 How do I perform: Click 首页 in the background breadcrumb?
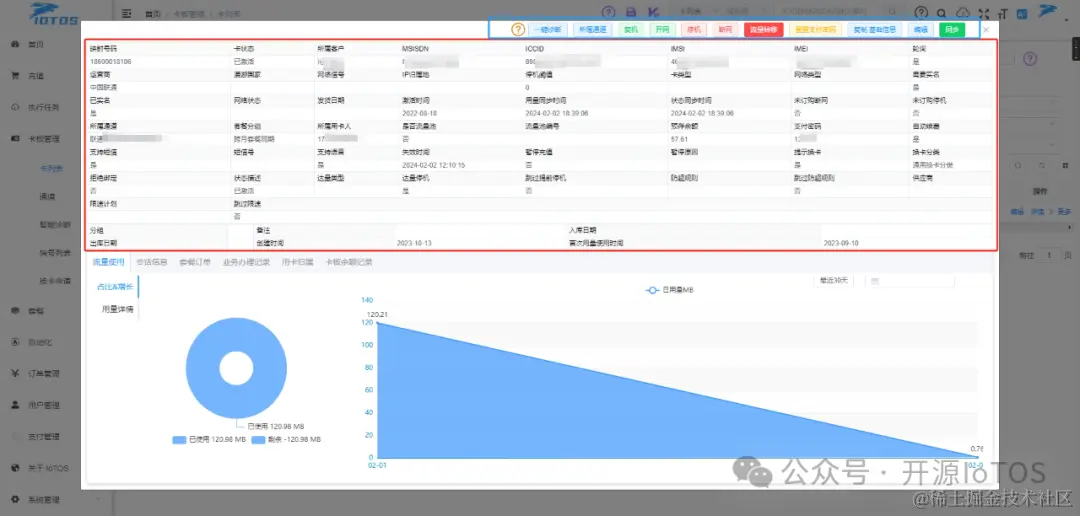tap(152, 14)
